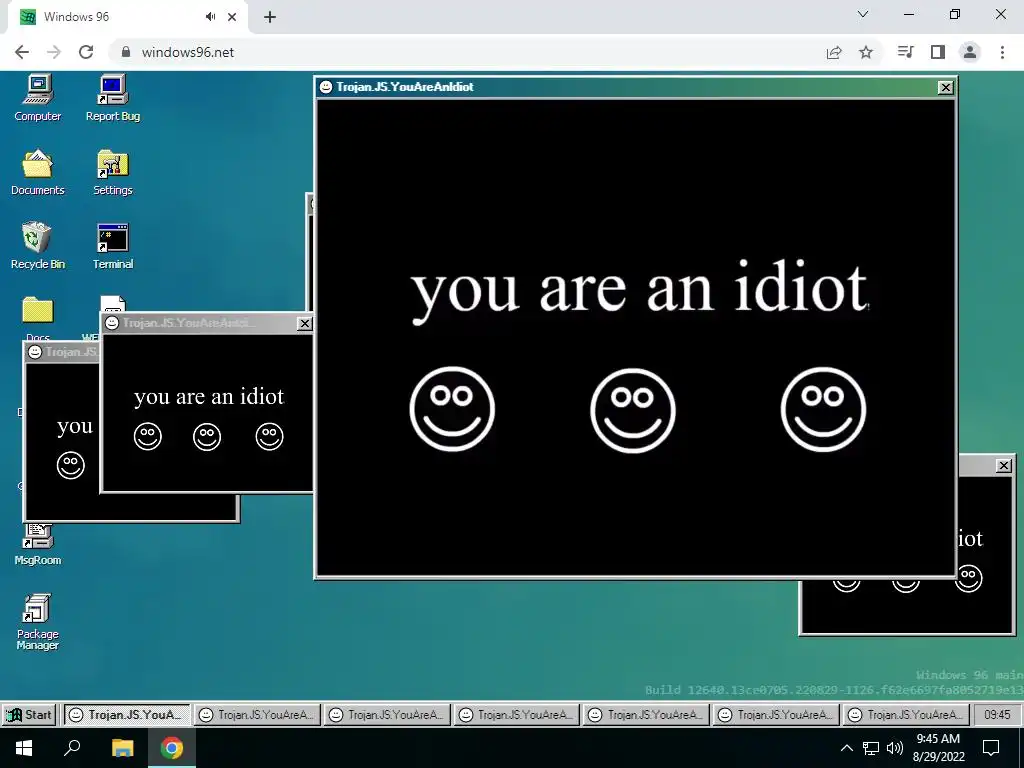Open a new Chrome tab

(x=270, y=17)
